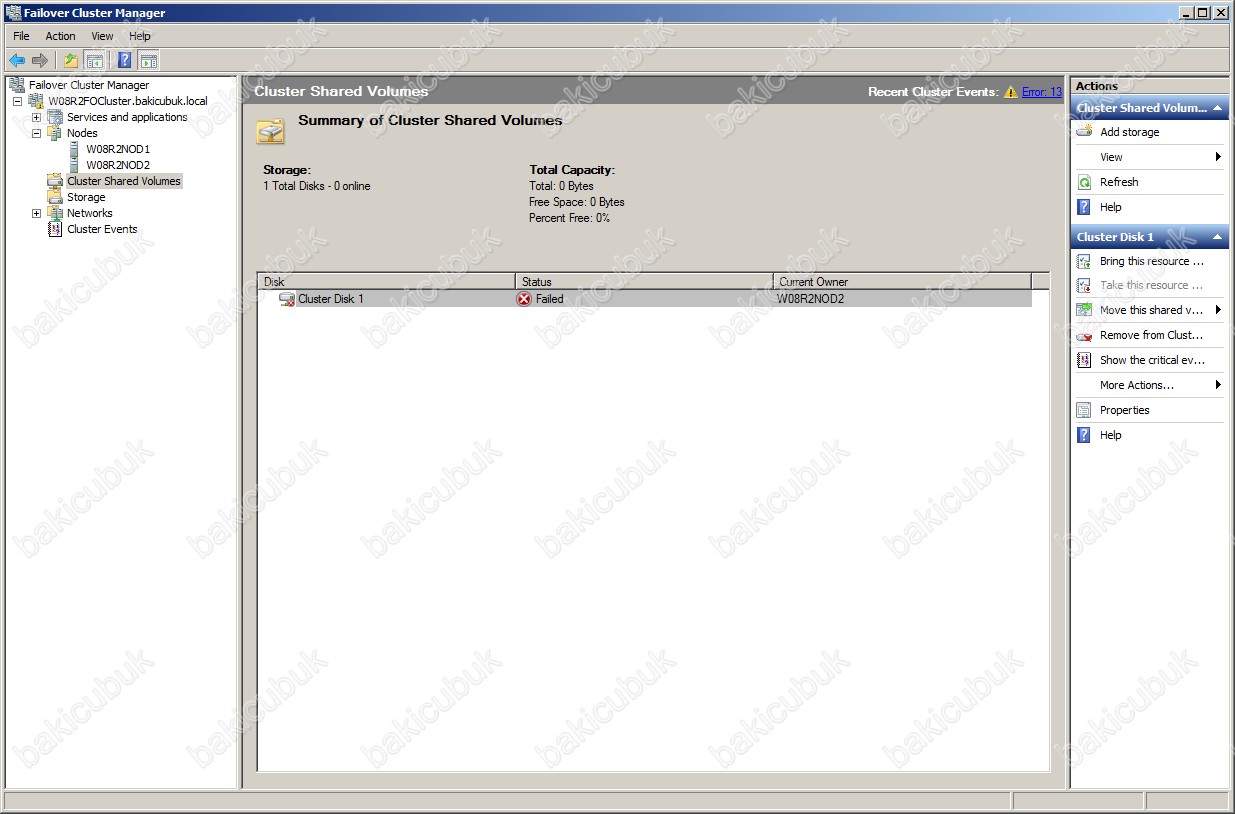
Task: Open the Help menu
Action: point(140,36)
